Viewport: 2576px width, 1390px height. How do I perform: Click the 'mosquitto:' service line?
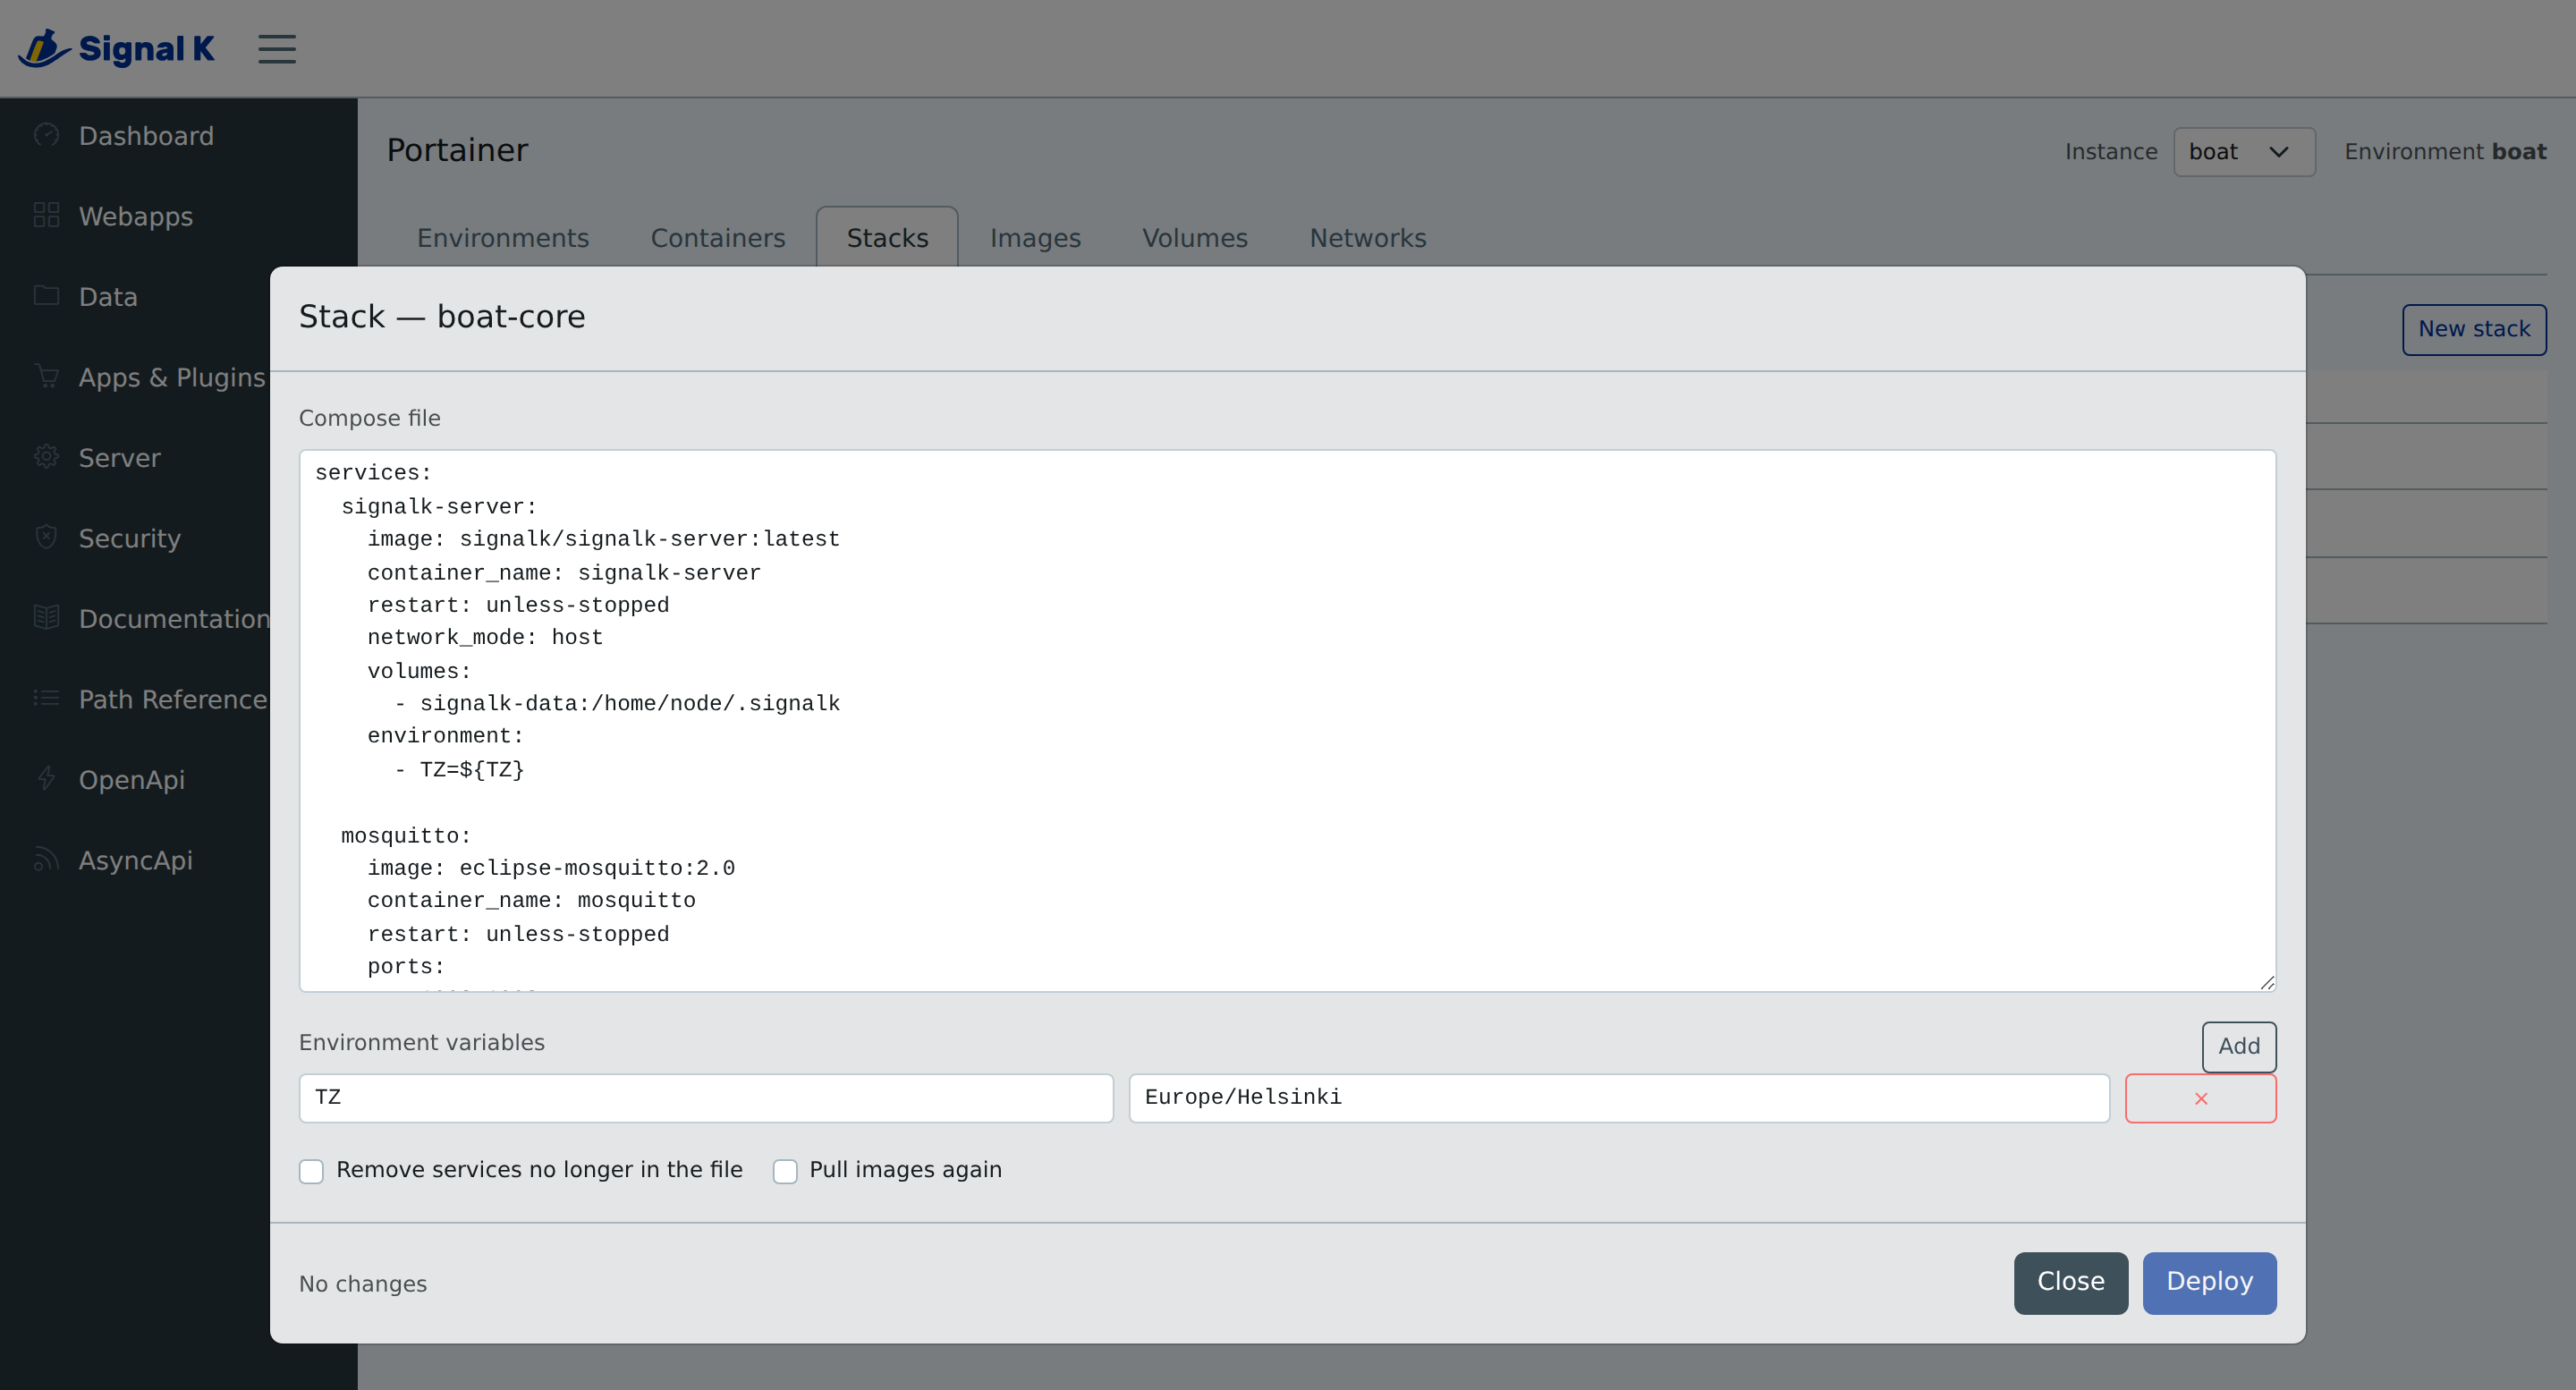pos(405,836)
